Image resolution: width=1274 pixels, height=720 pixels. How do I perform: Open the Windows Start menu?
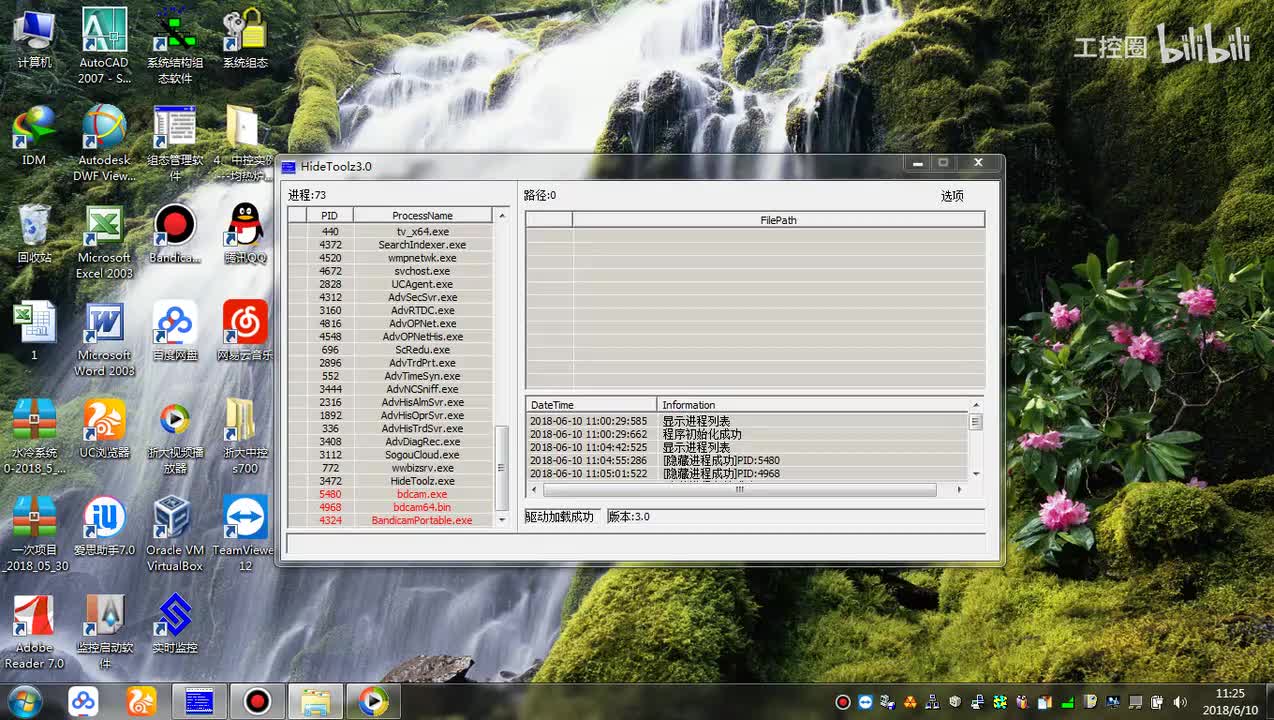[x=23, y=701]
